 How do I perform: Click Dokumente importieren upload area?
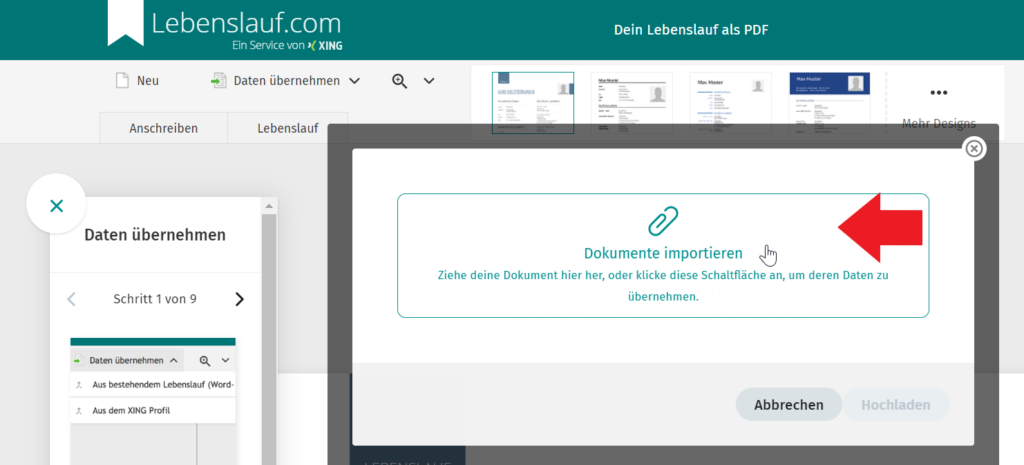(663, 255)
